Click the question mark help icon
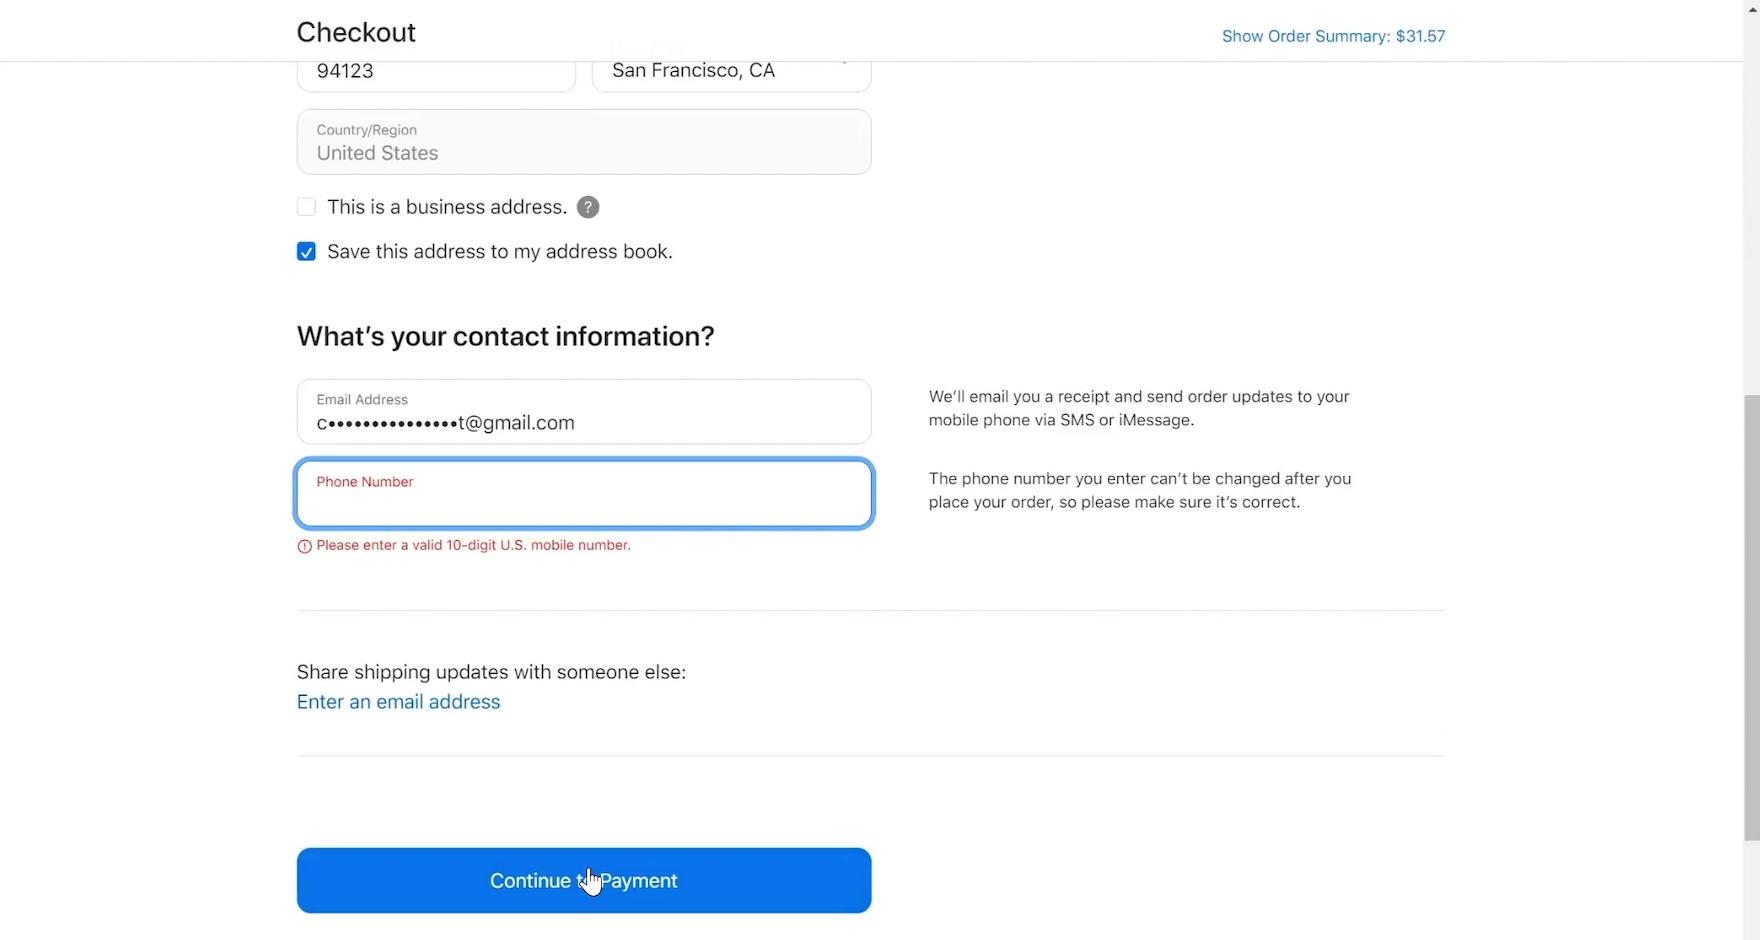This screenshot has height=940, width=1760. [x=588, y=207]
